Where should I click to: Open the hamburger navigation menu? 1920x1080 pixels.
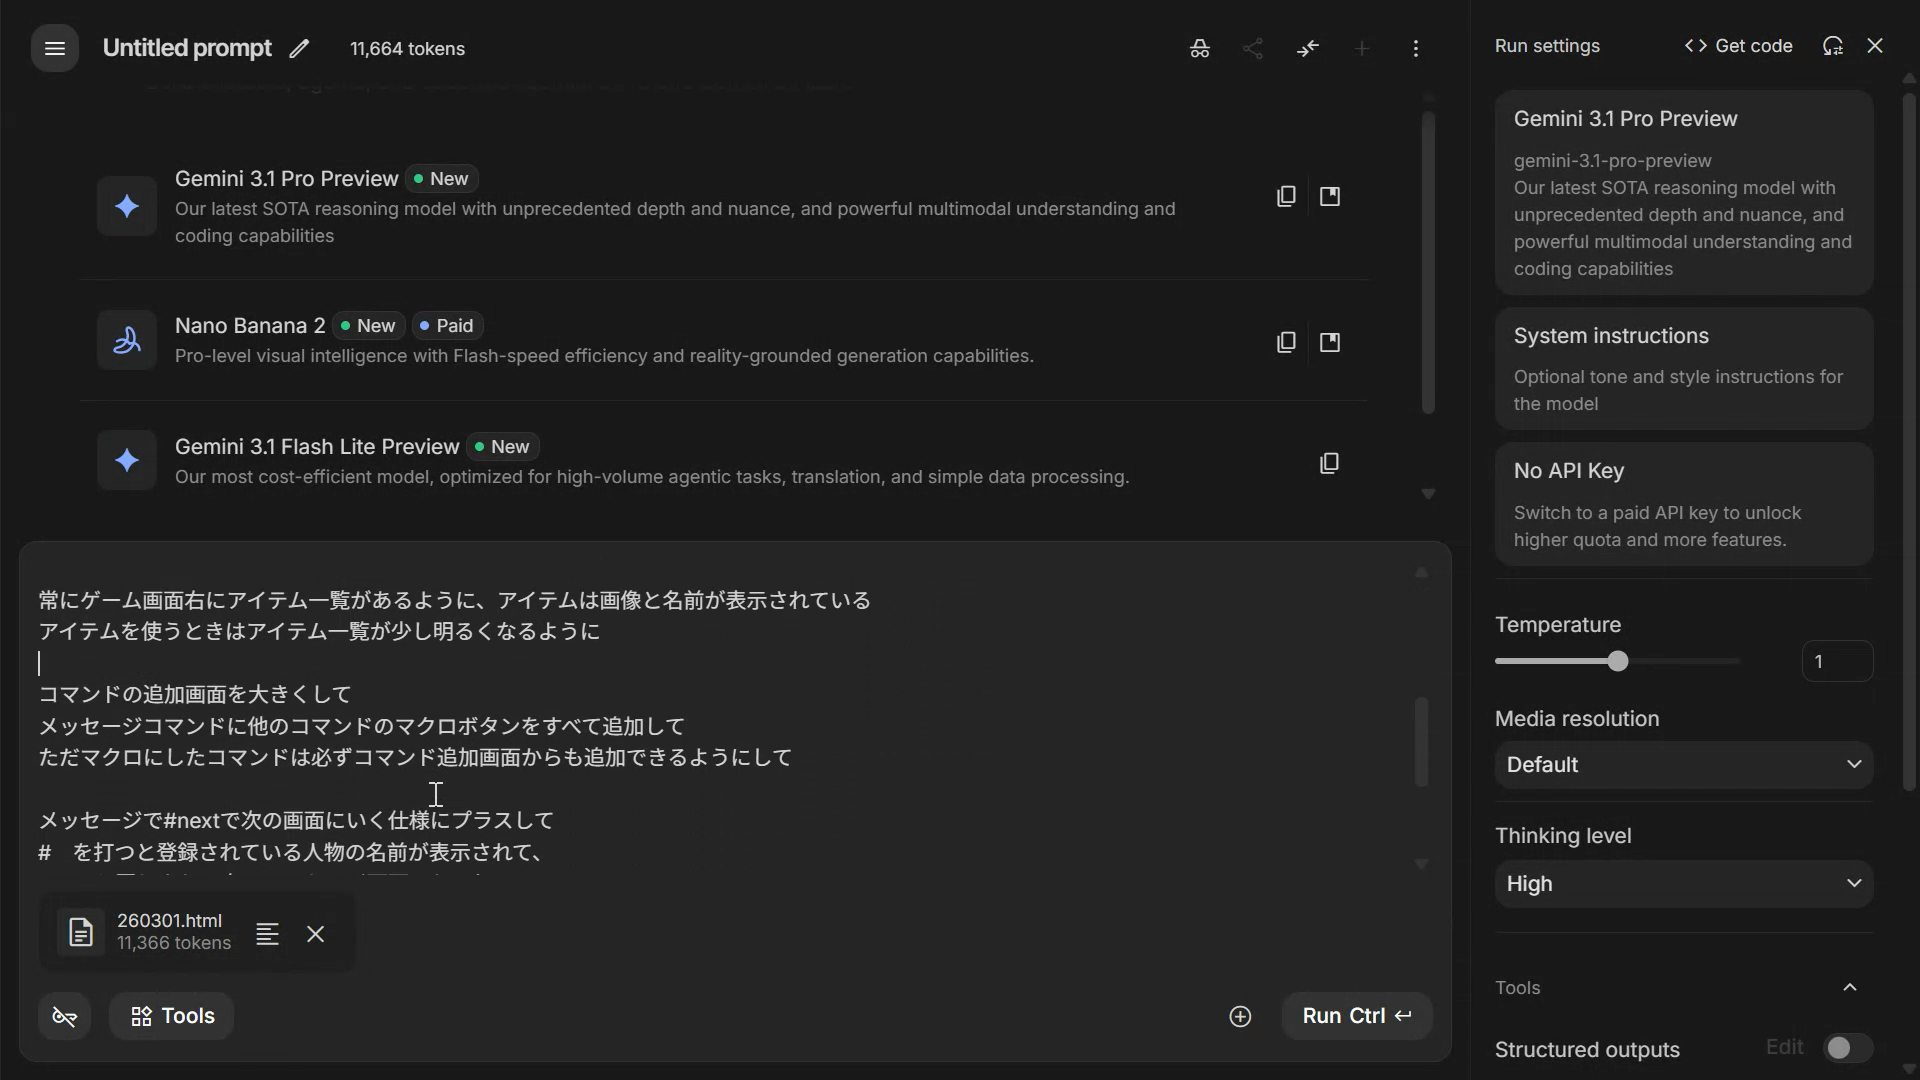(55, 48)
